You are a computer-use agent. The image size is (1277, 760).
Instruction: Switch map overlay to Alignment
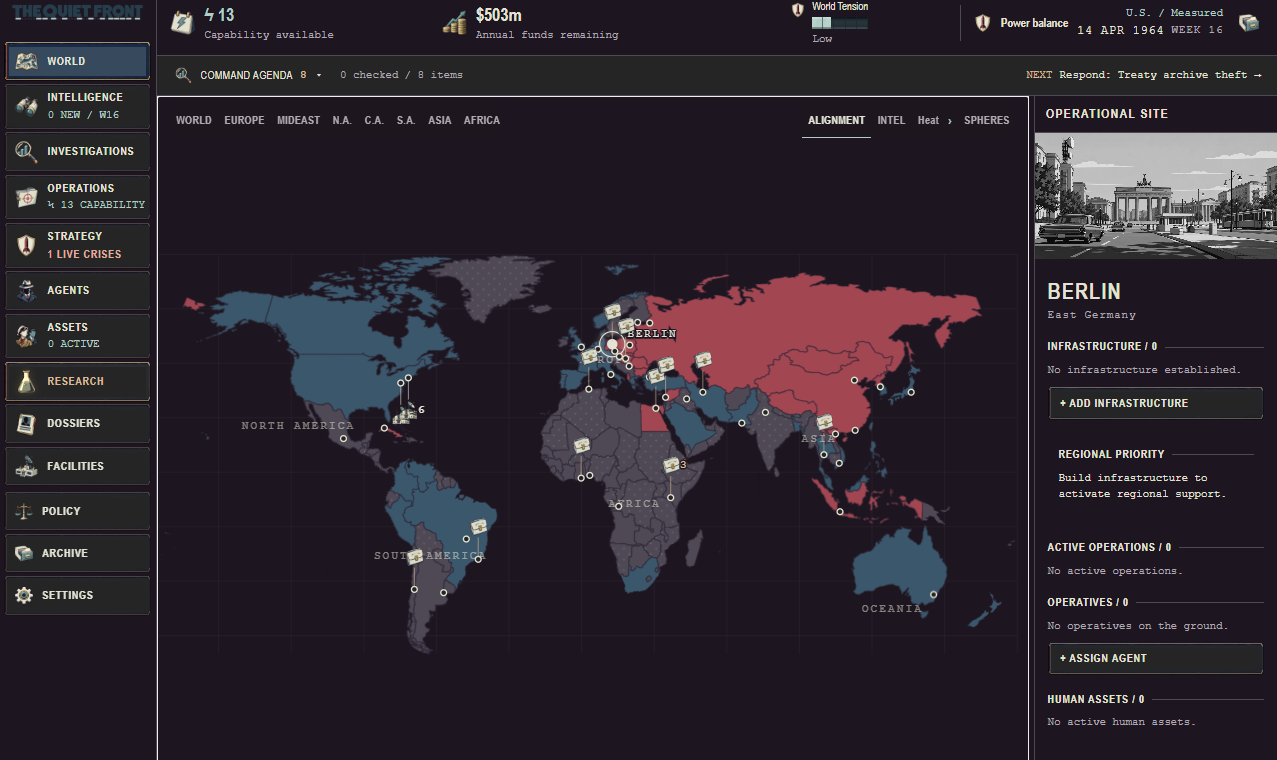pyautogui.click(x=836, y=120)
